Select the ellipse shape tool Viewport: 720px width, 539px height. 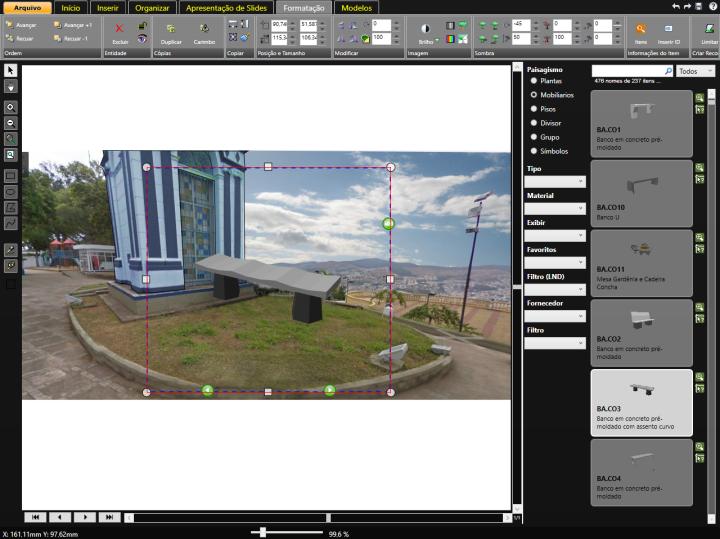coord(11,191)
